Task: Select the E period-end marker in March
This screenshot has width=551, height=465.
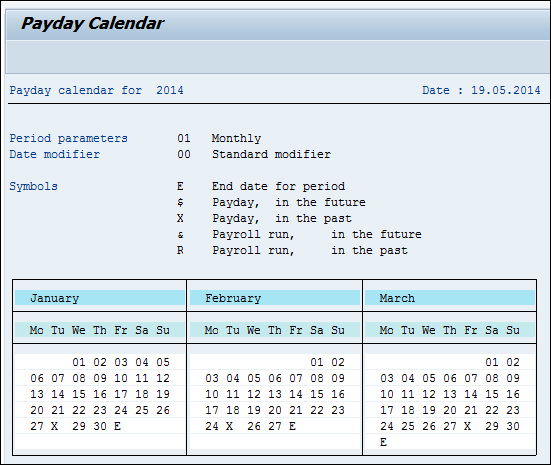Action: 383,442
